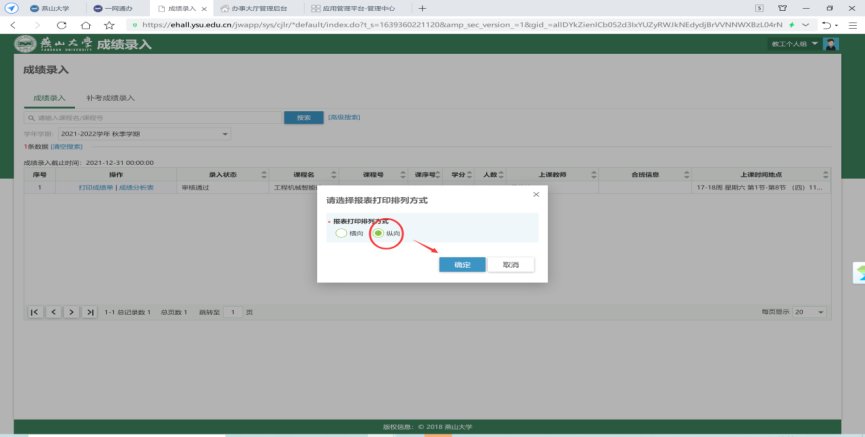Open the 学年学期 semester dropdown
This screenshot has width=865, height=437.
tap(143, 133)
